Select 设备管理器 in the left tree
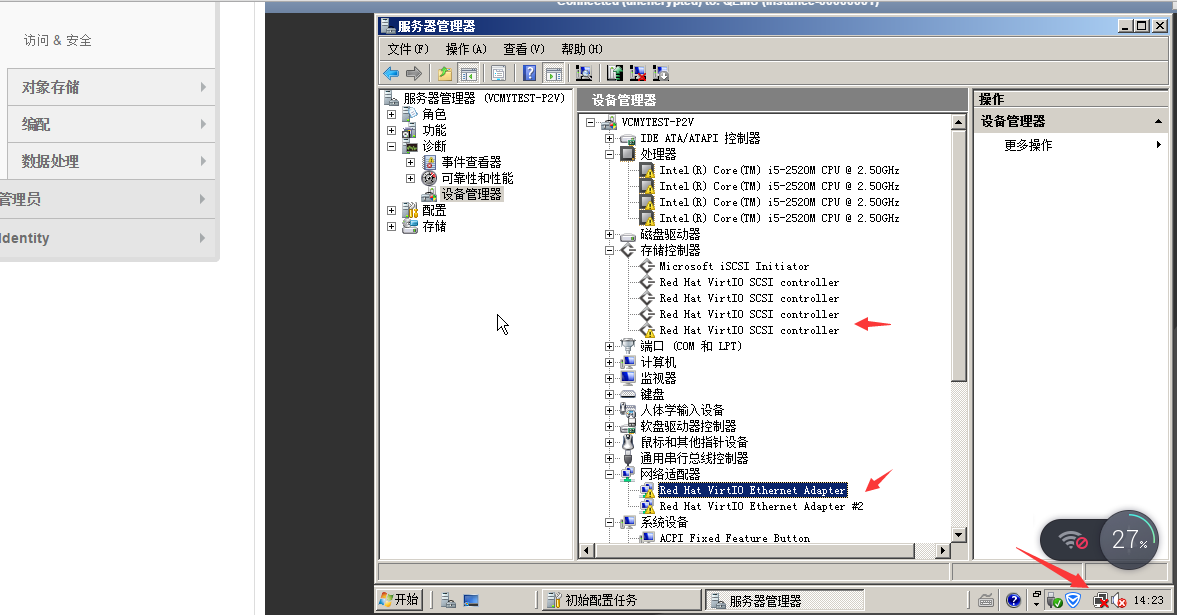Screen dimensions: 1177x615 471,194
